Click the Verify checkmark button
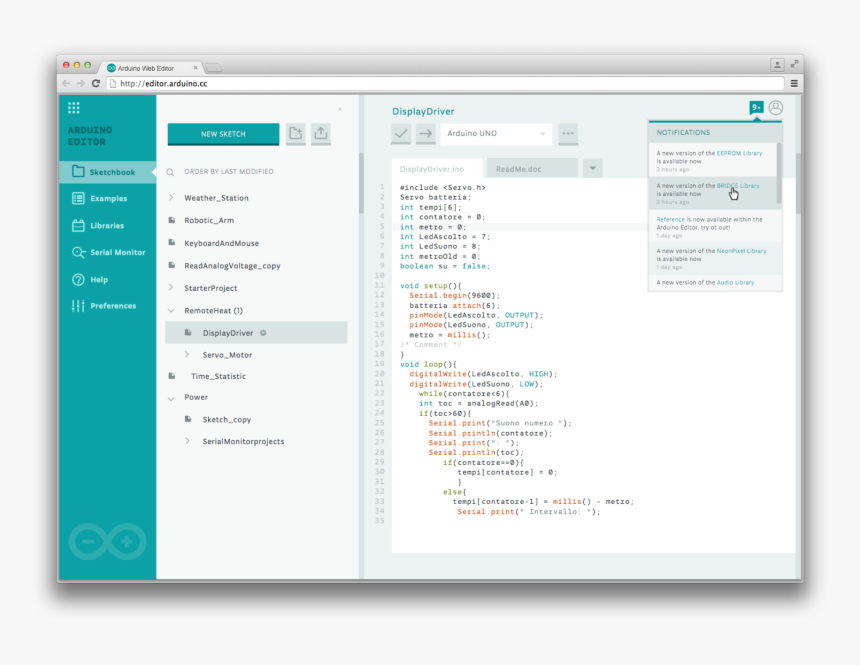This screenshot has height=665, width=860. pos(401,133)
